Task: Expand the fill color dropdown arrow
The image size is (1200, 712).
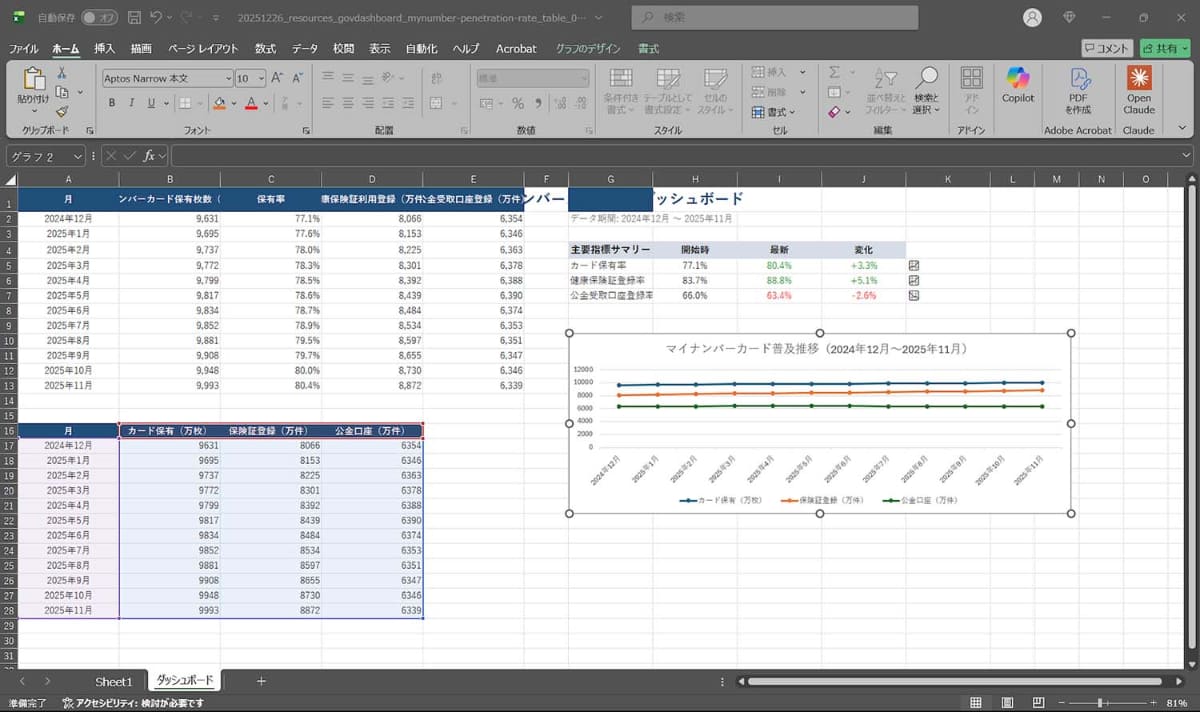Action: tap(235, 103)
